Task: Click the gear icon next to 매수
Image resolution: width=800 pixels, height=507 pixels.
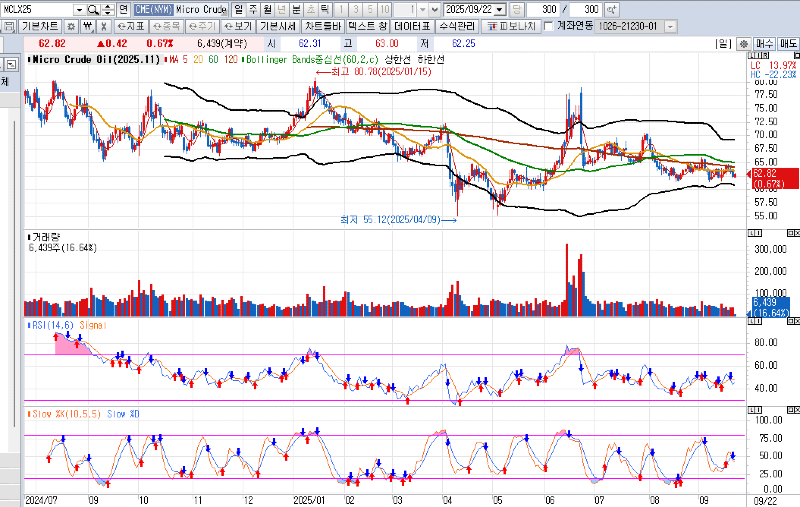Action: point(742,44)
